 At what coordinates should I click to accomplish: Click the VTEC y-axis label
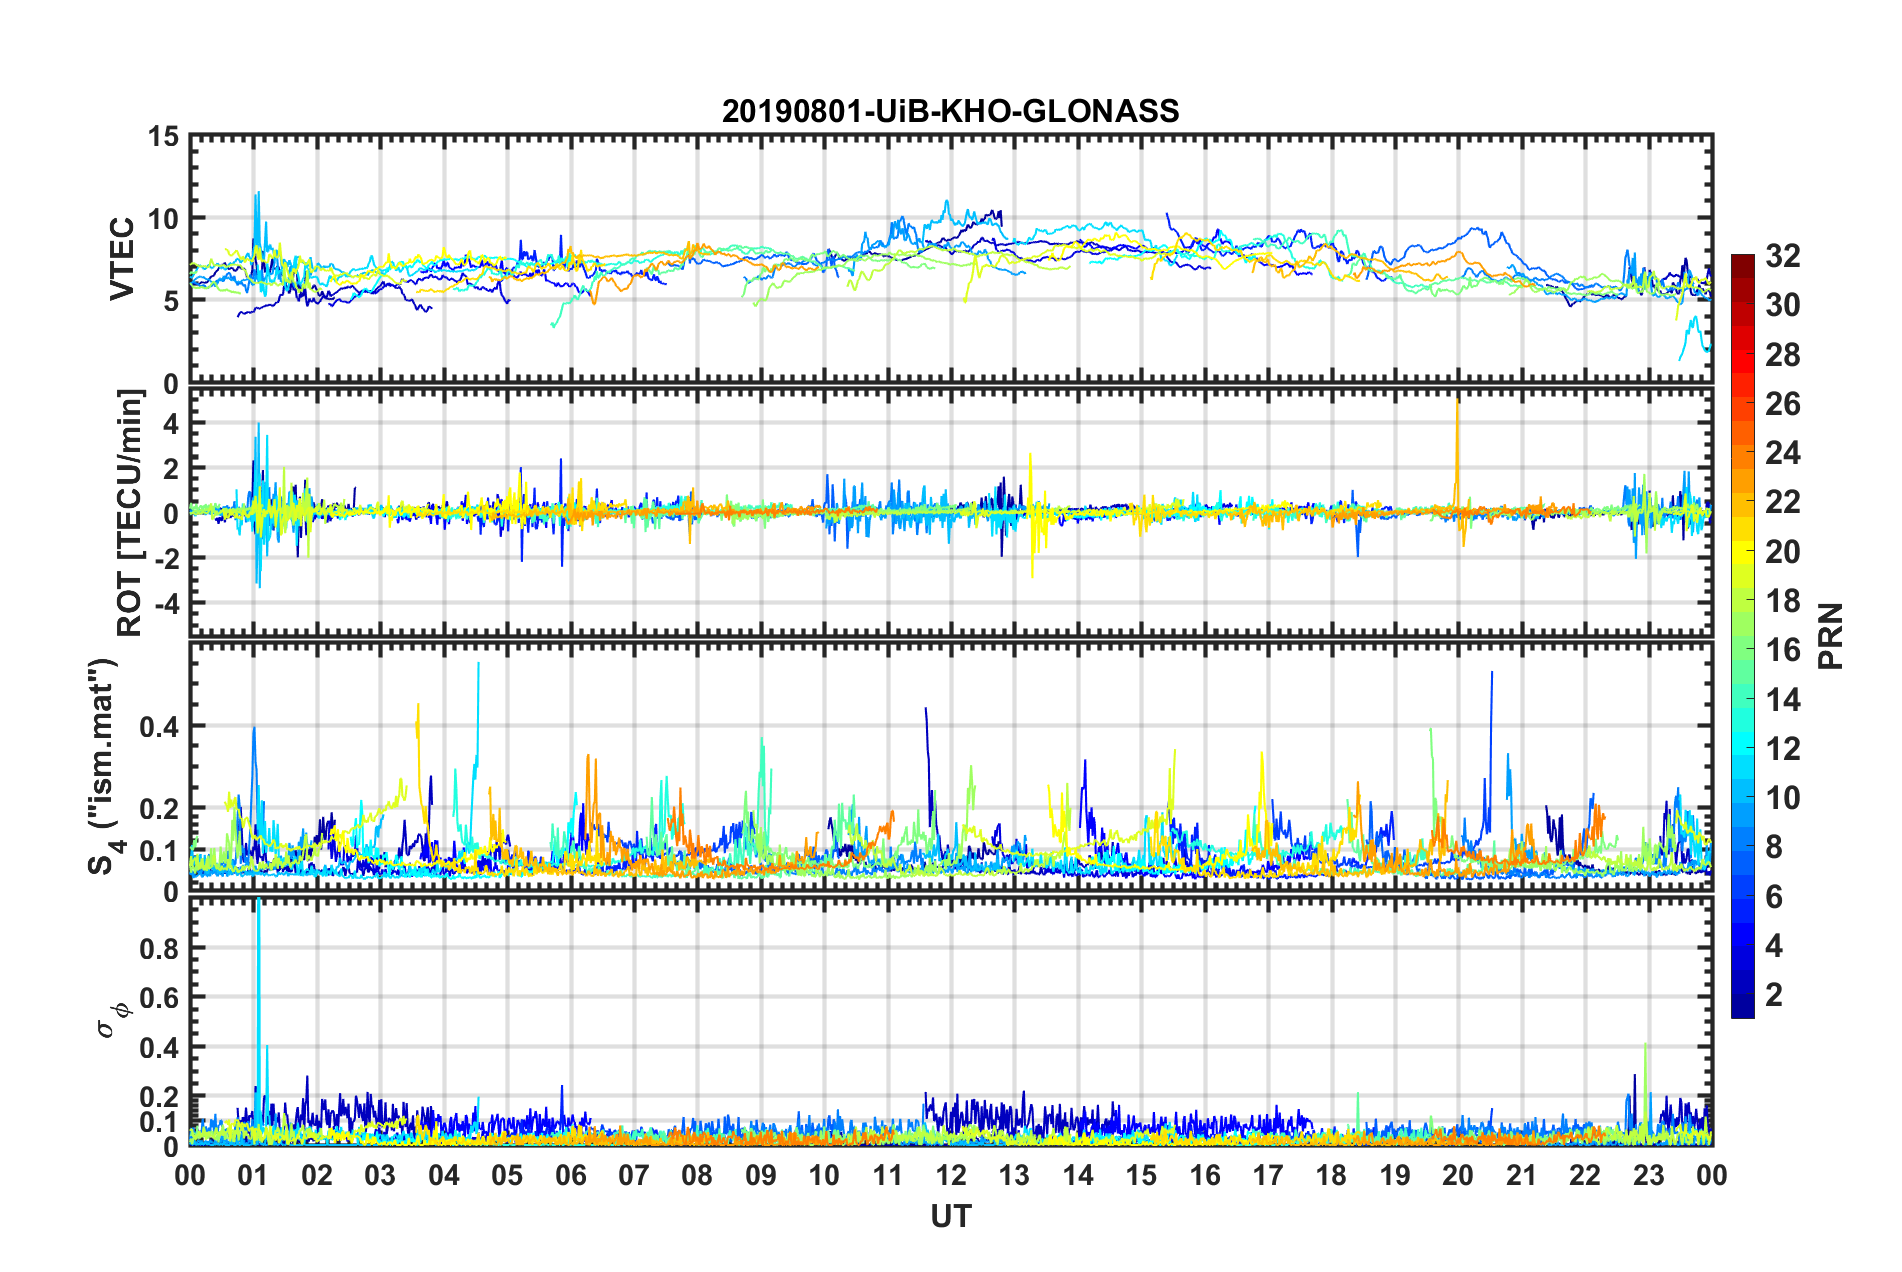pos(122,259)
